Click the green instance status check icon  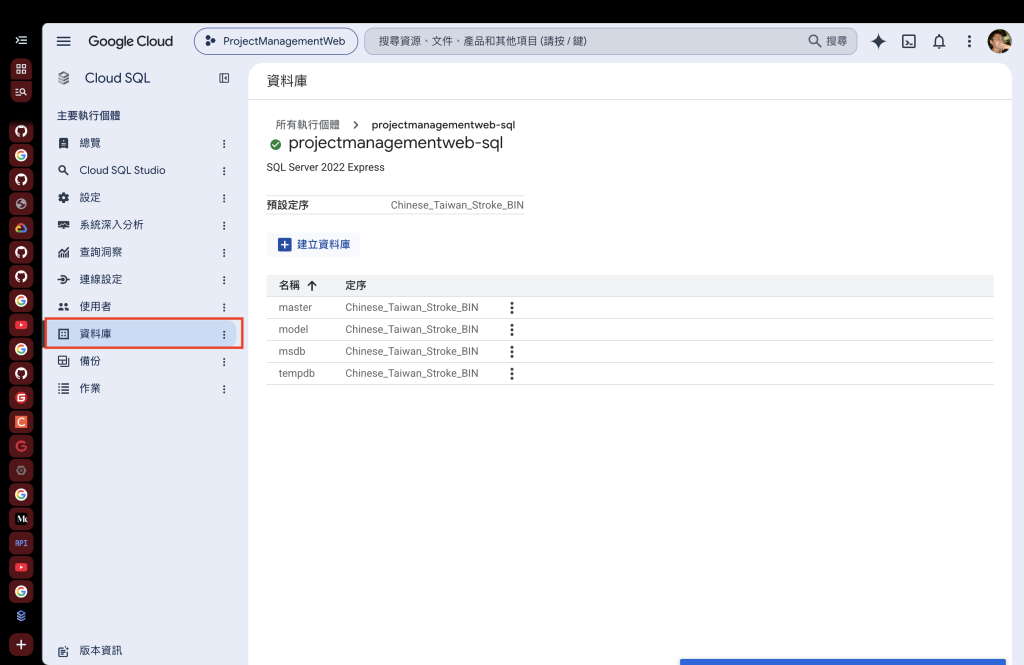276,144
